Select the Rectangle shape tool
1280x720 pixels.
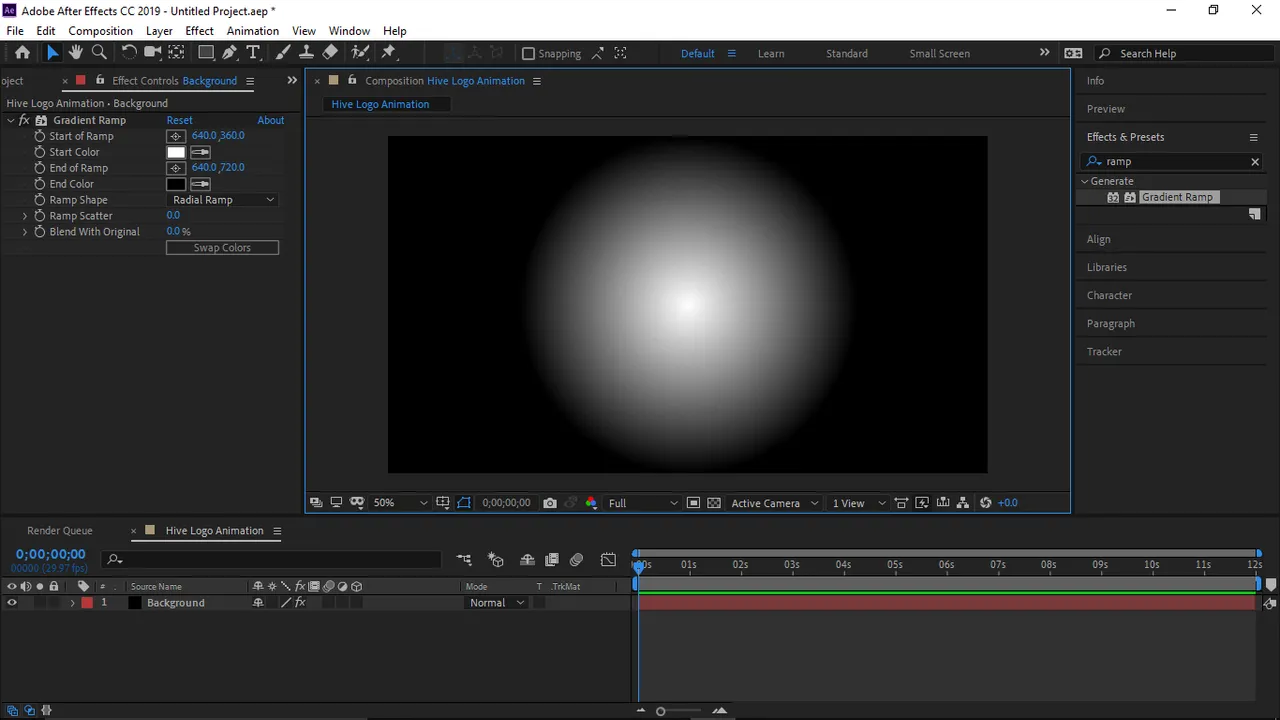tap(206, 53)
